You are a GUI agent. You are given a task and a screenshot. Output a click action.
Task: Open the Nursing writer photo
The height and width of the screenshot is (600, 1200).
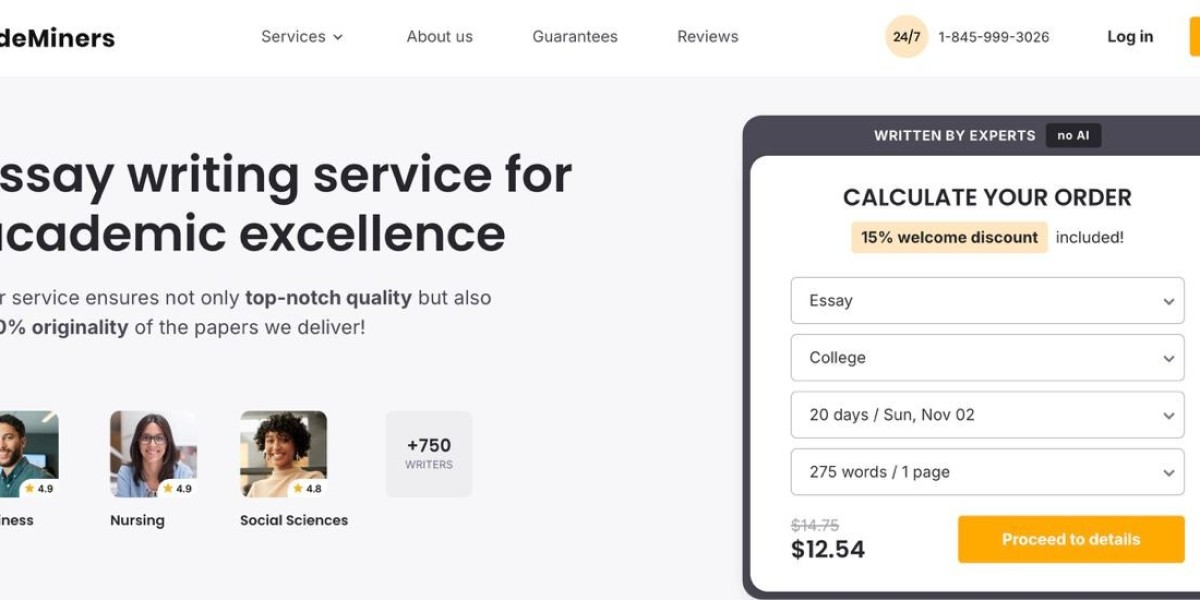[153, 453]
